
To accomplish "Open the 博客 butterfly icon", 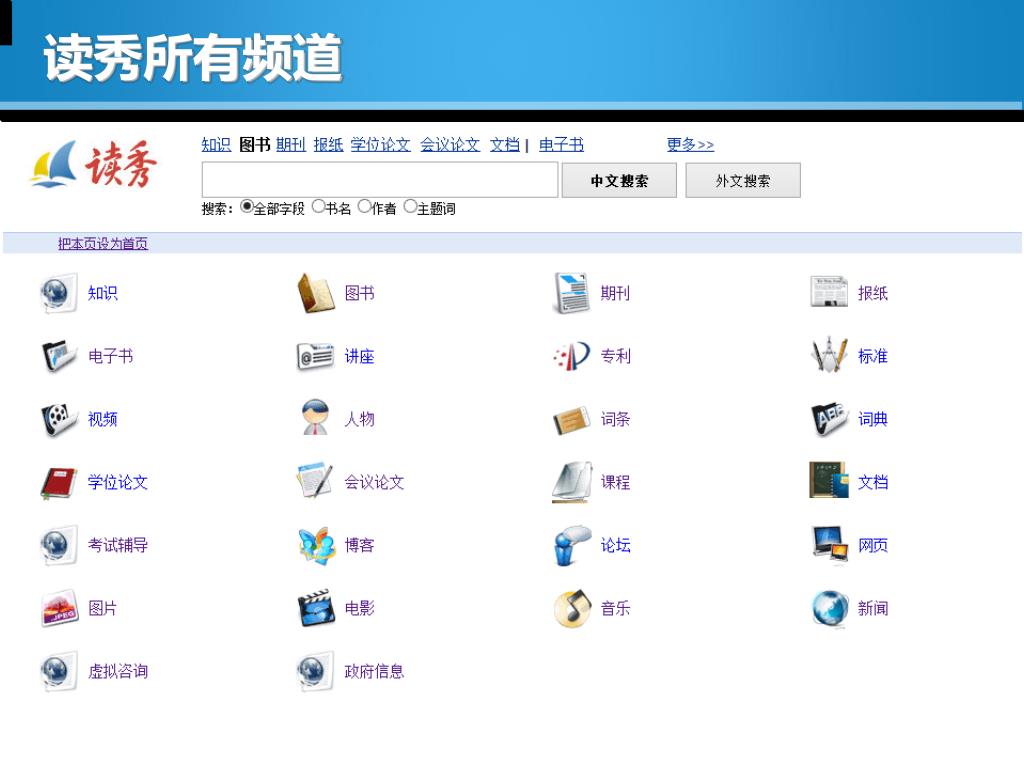I will [x=317, y=545].
